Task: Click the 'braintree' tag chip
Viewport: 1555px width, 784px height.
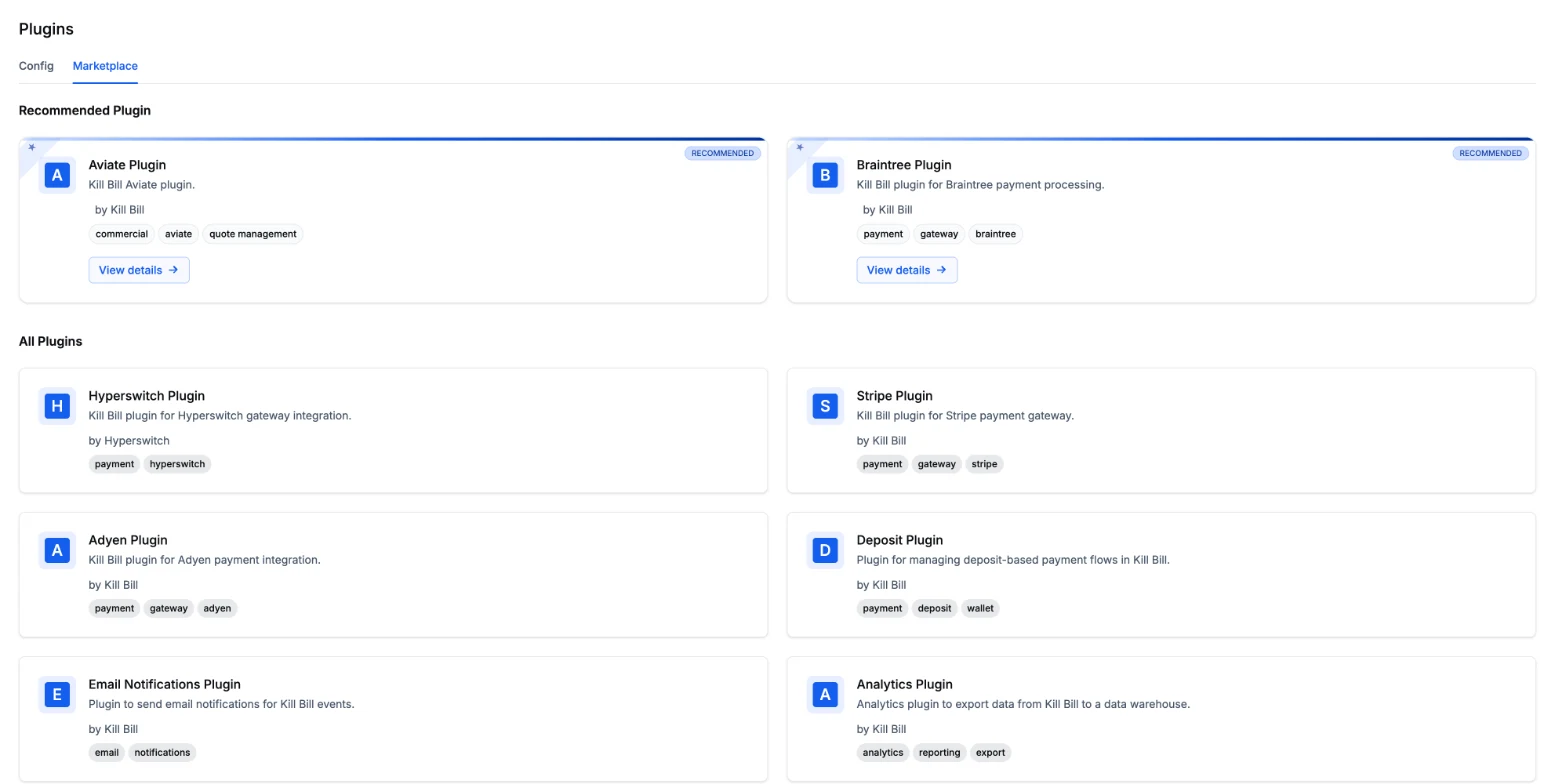Action: [x=995, y=234]
